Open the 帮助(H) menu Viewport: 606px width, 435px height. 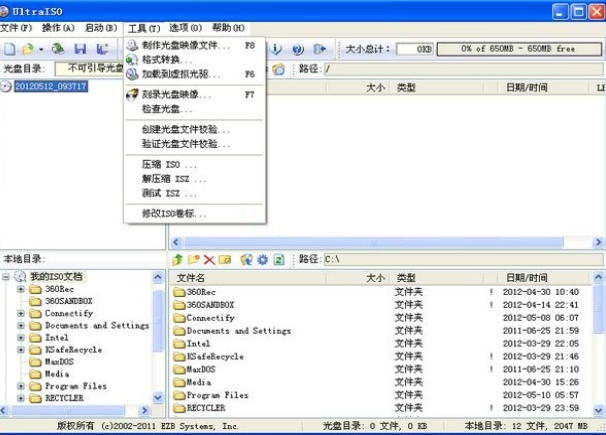tap(228, 28)
